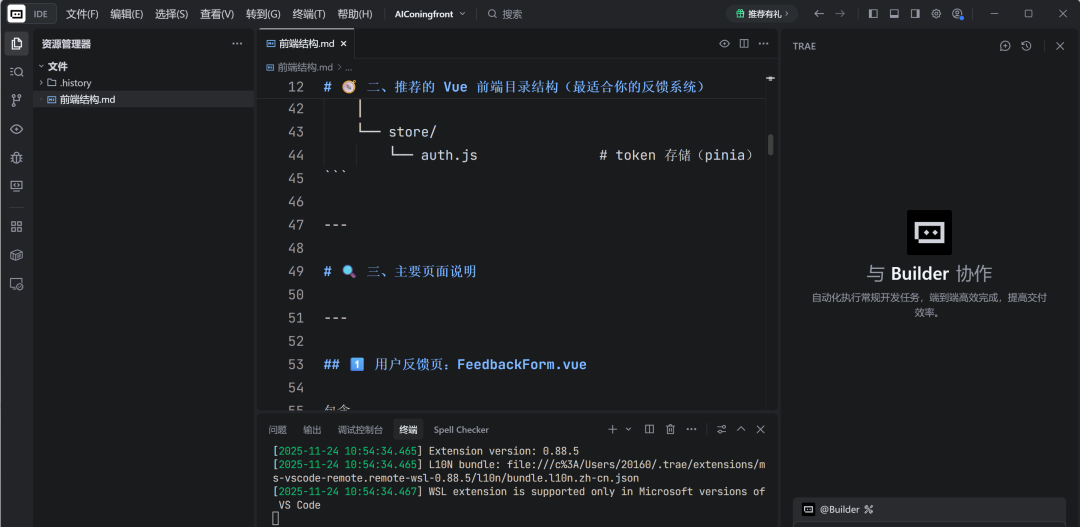The image size is (1080, 527).
Task: Close the 前端结构.md editor tab
Action: [x=344, y=43]
